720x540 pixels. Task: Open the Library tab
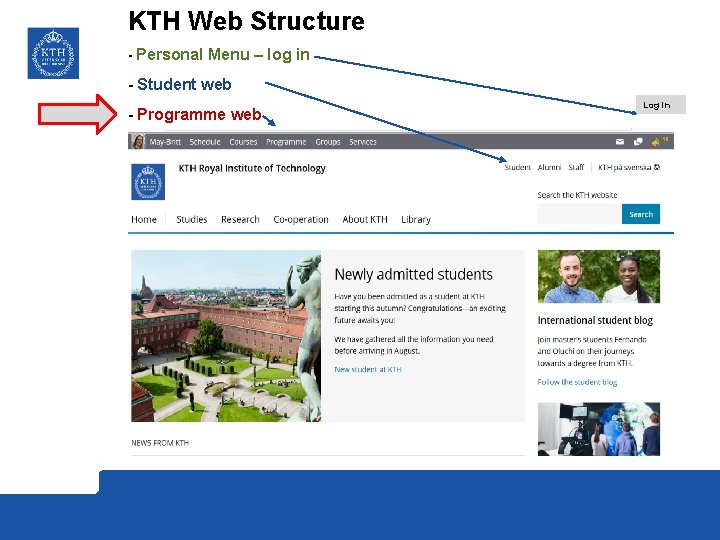(x=416, y=219)
